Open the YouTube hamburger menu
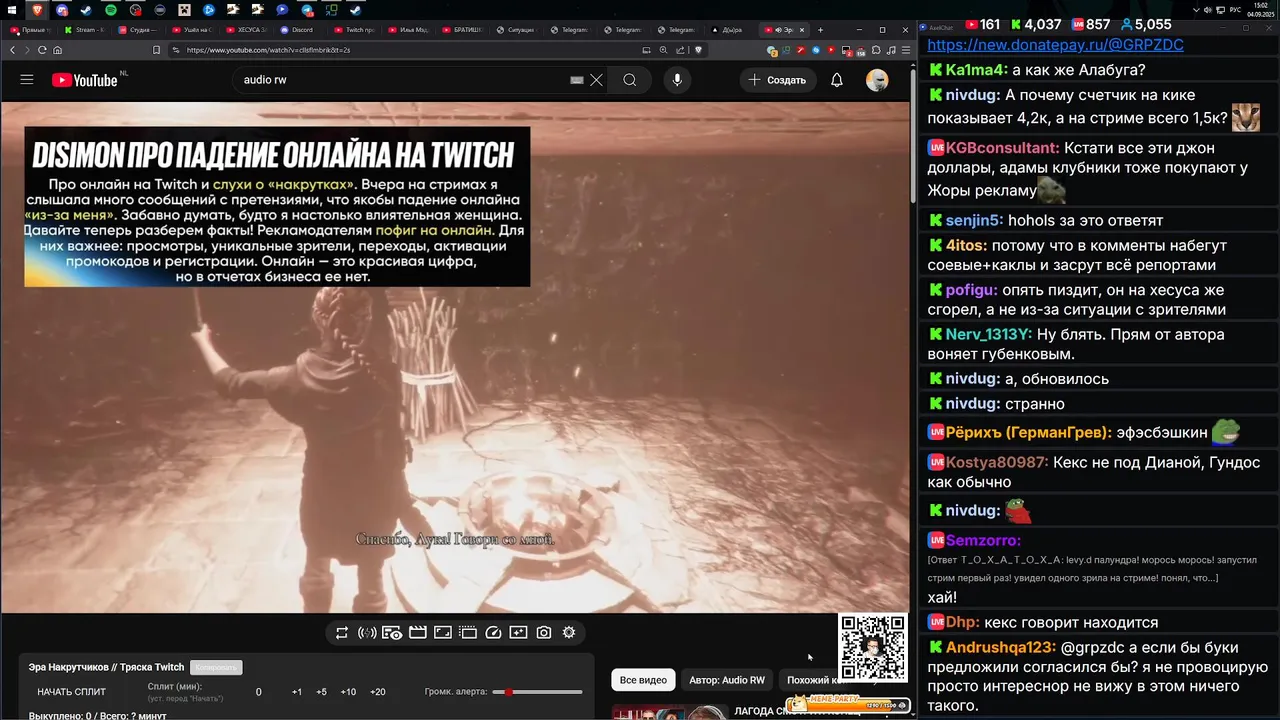The height and width of the screenshot is (720, 1280). (27, 80)
